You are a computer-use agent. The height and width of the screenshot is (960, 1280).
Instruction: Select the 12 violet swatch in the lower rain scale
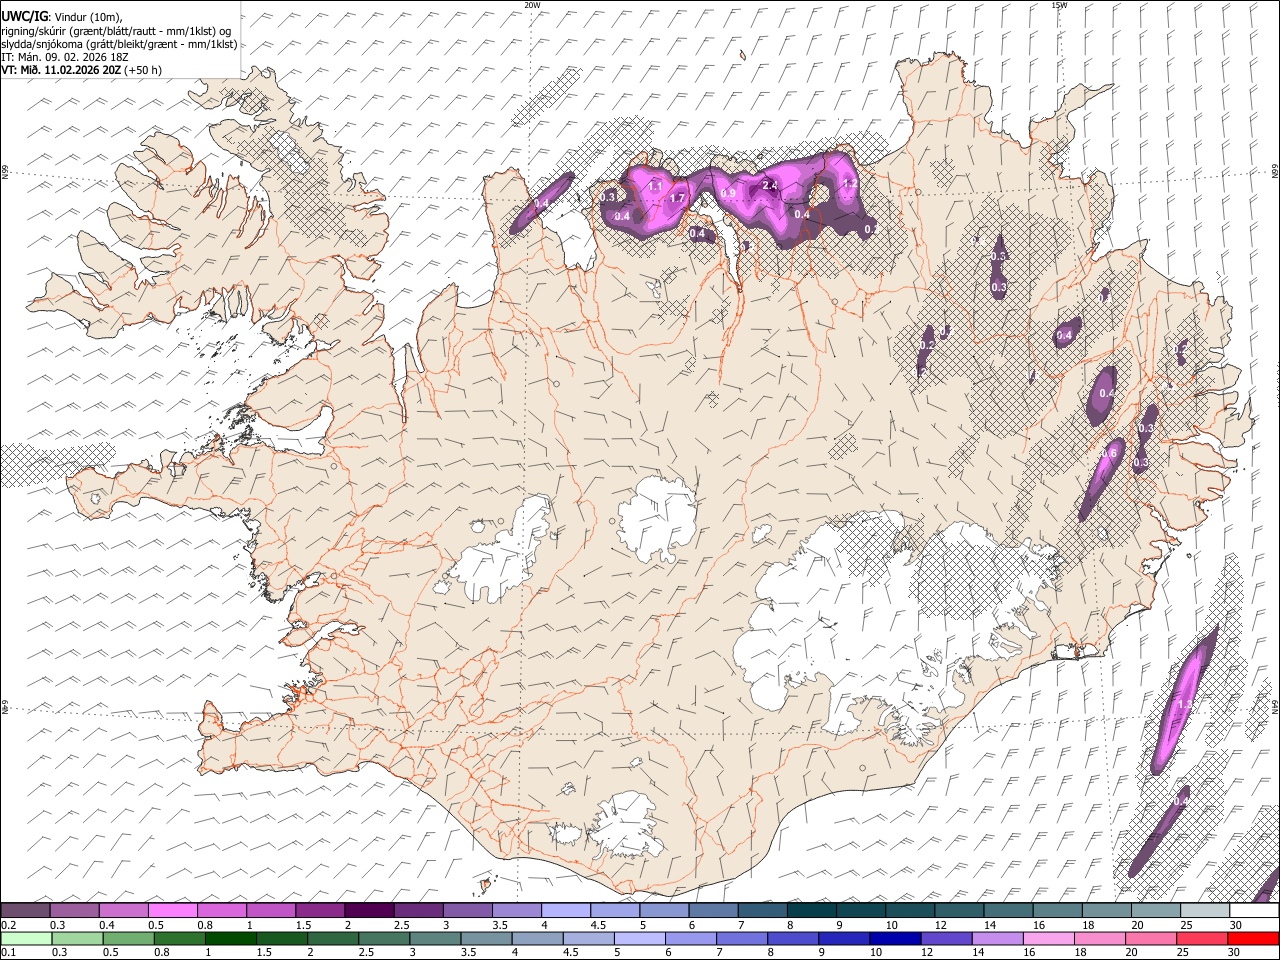click(946, 938)
